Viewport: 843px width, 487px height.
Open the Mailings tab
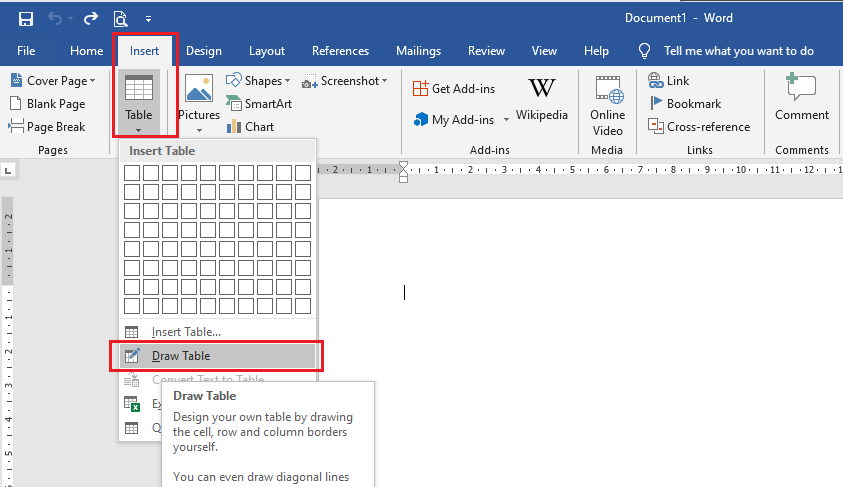(418, 51)
